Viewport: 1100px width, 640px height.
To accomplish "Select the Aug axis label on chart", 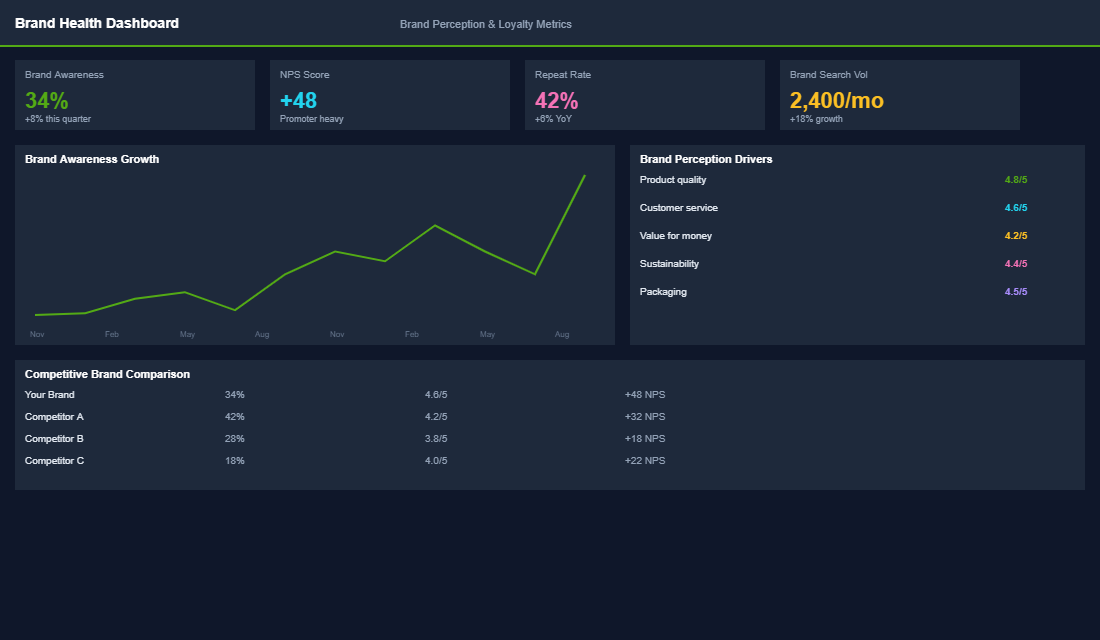I will 561,334.
